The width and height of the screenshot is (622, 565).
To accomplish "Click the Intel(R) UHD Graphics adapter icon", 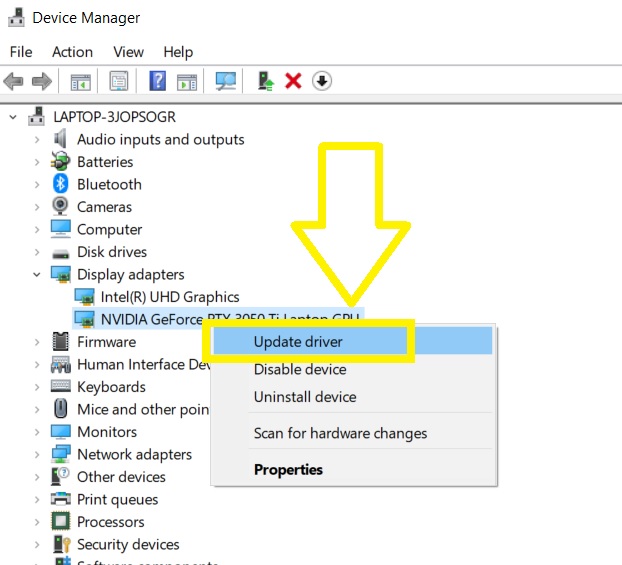I will pos(84,297).
